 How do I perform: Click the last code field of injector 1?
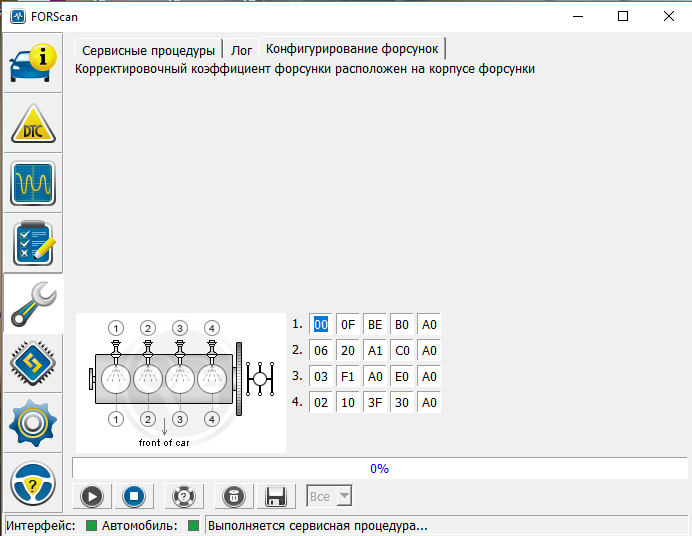click(429, 325)
